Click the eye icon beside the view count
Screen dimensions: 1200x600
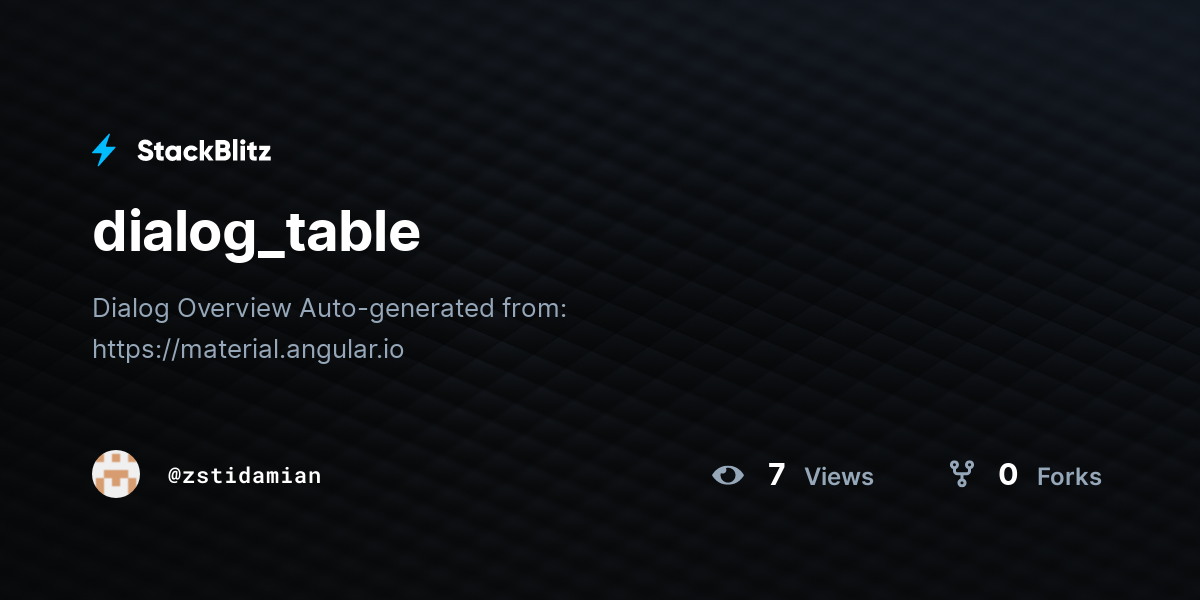[x=728, y=475]
